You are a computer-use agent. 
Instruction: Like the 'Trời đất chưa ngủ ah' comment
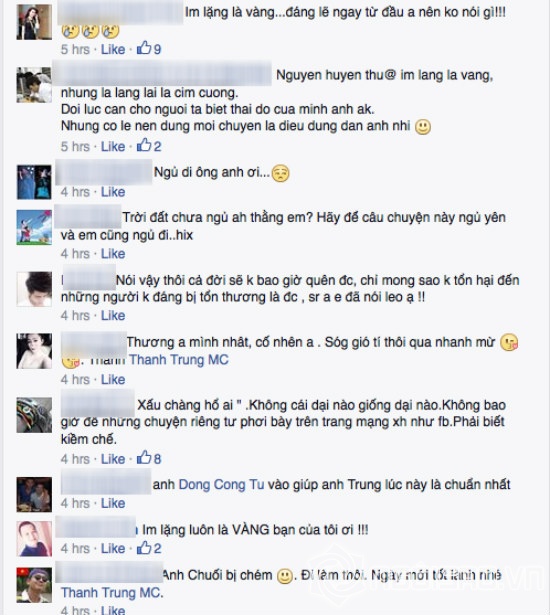113,254
